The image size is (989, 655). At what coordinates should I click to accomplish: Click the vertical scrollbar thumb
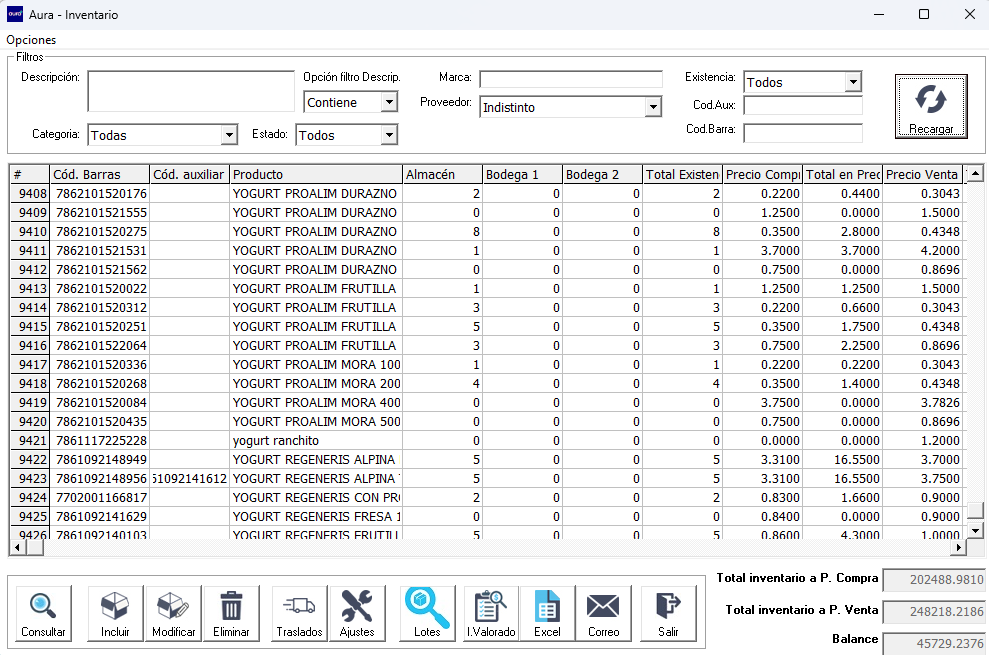975,510
